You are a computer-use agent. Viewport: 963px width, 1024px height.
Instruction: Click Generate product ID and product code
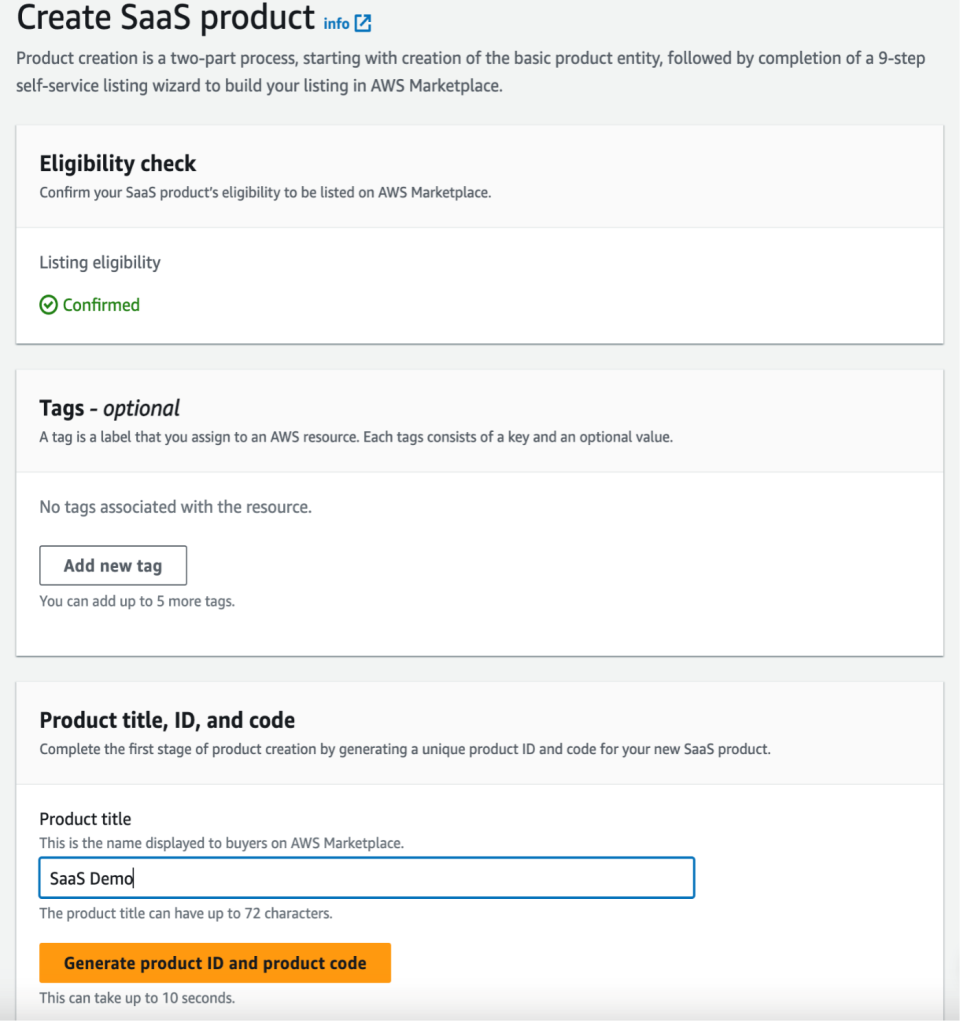pyautogui.click(x=214, y=962)
